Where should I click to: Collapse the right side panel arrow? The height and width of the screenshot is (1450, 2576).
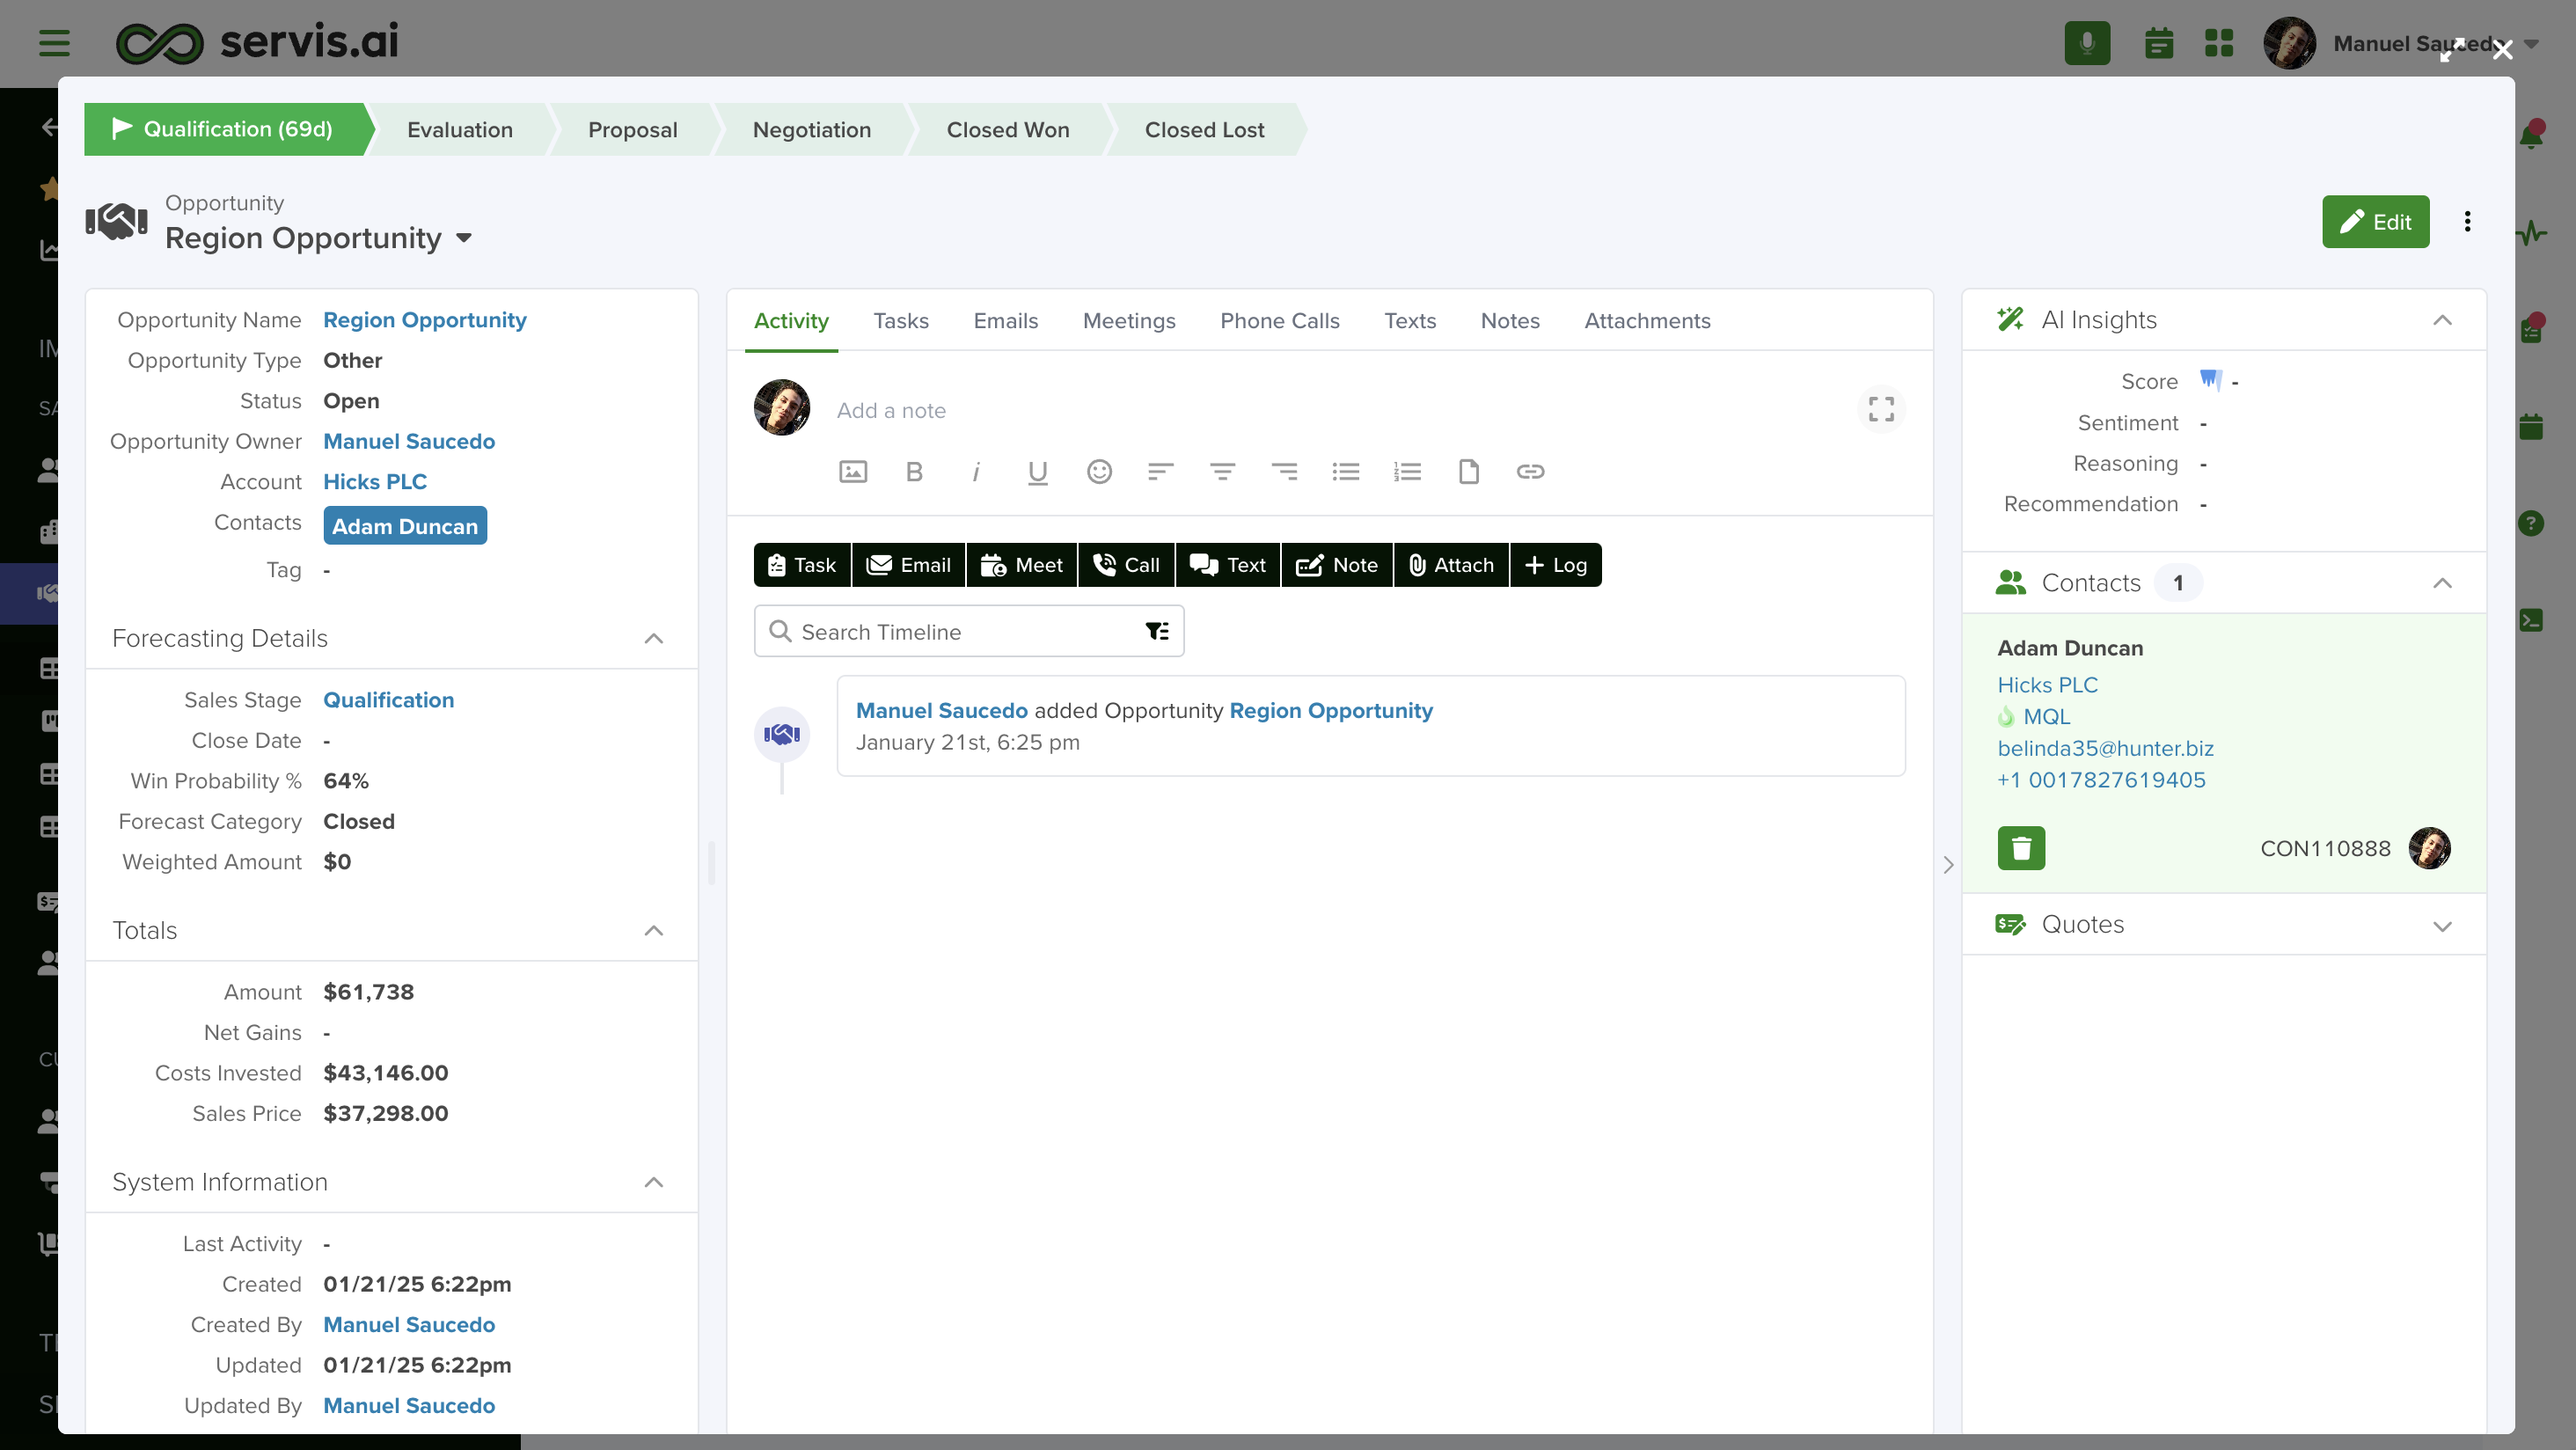pos(1947,865)
